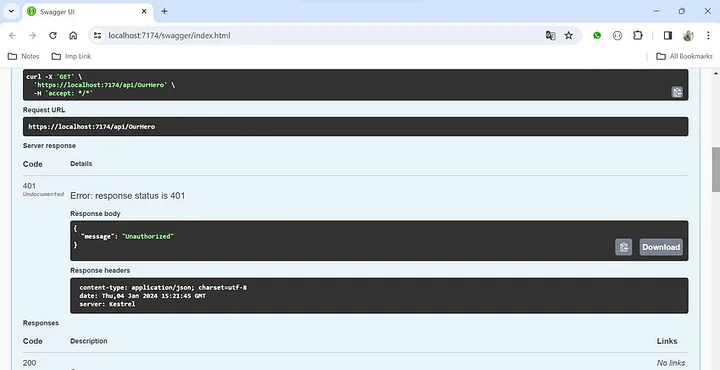Open the All Bookmarks folder
This screenshot has height=370, width=720.
point(685,56)
